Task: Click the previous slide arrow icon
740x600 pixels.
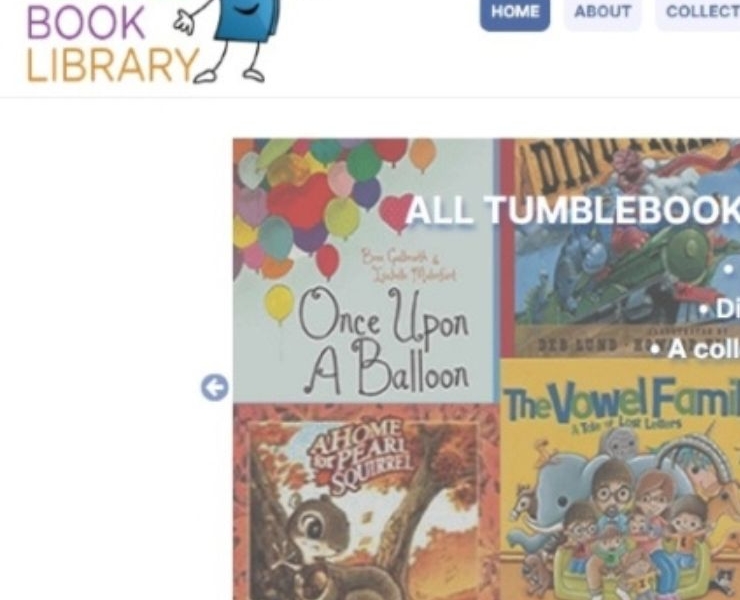Action: [215, 388]
